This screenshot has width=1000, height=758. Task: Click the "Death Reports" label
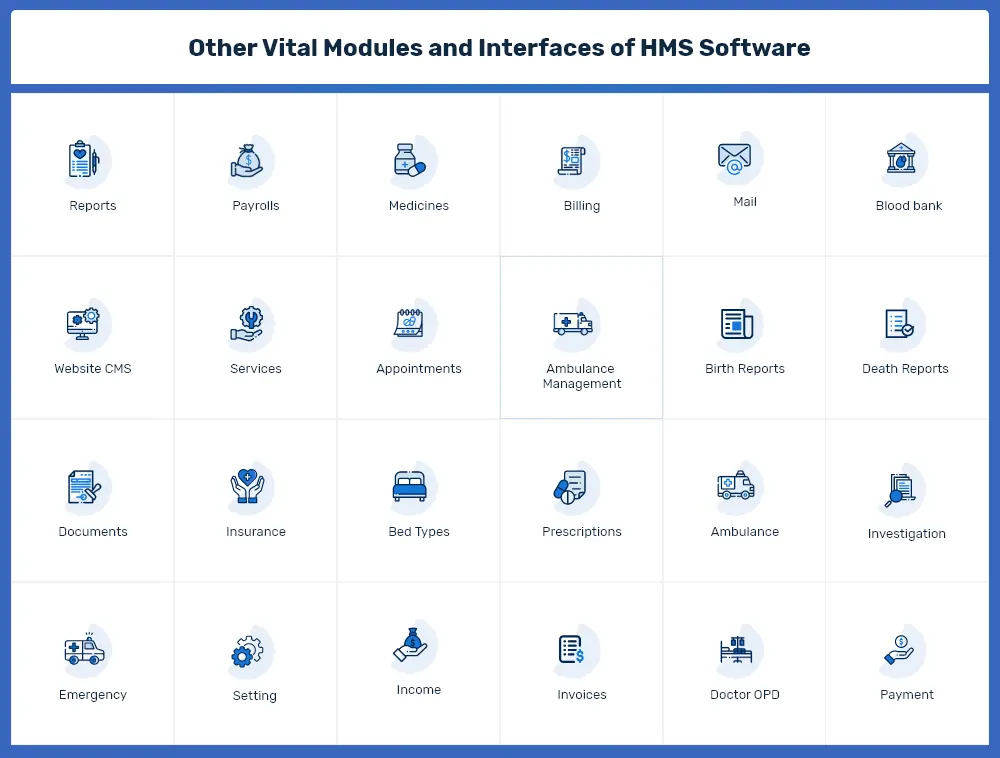tap(906, 369)
